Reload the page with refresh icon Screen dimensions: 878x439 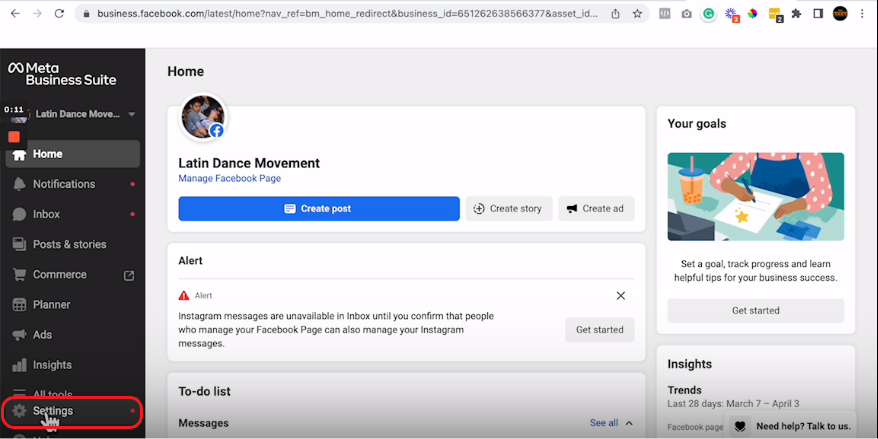click(59, 13)
